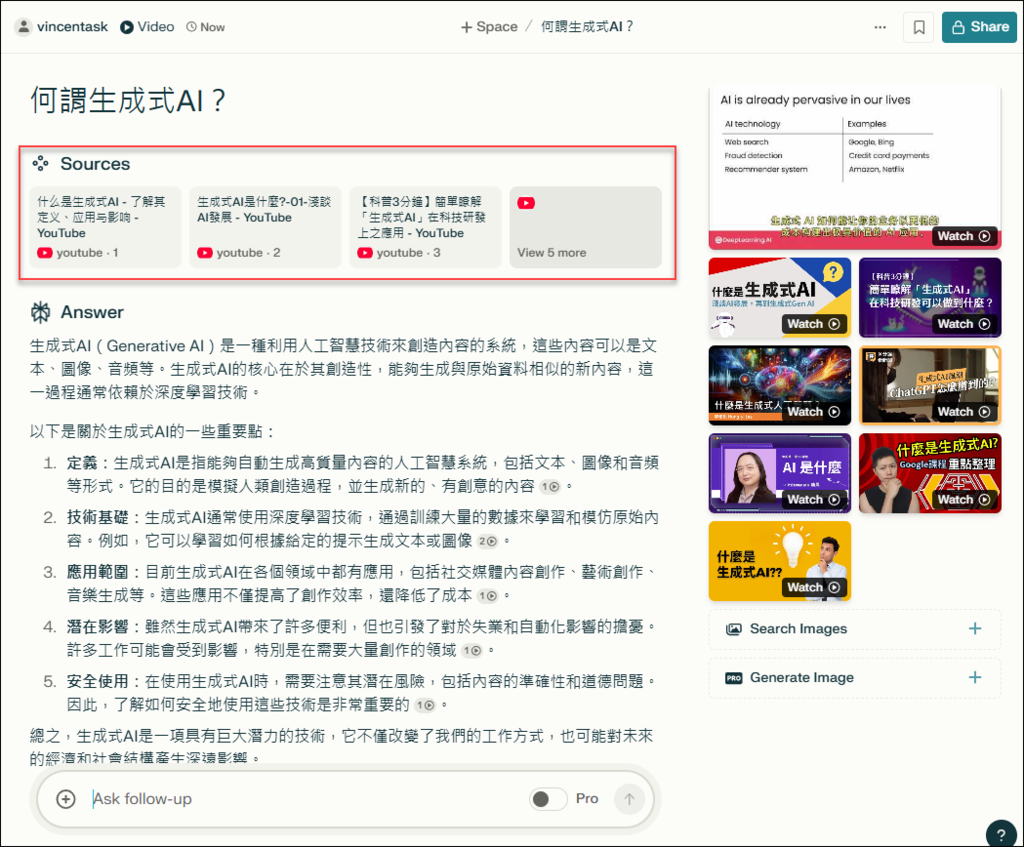Watch the AI 是什麼 video
This screenshot has height=847, width=1024.
pos(814,500)
